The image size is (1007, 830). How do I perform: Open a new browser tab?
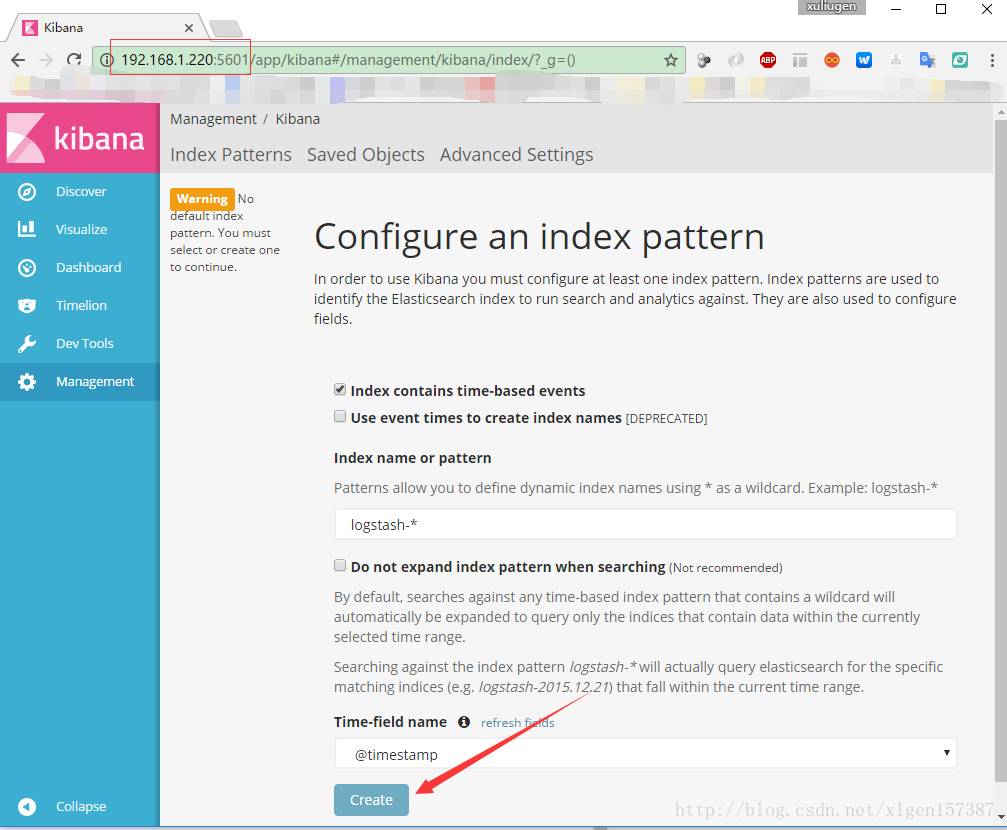tap(226, 28)
